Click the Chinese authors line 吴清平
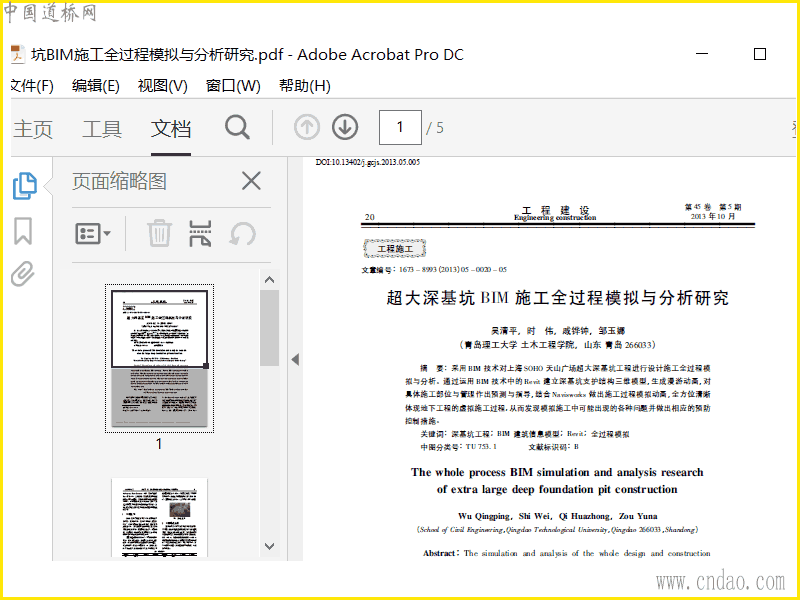 coord(557,331)
